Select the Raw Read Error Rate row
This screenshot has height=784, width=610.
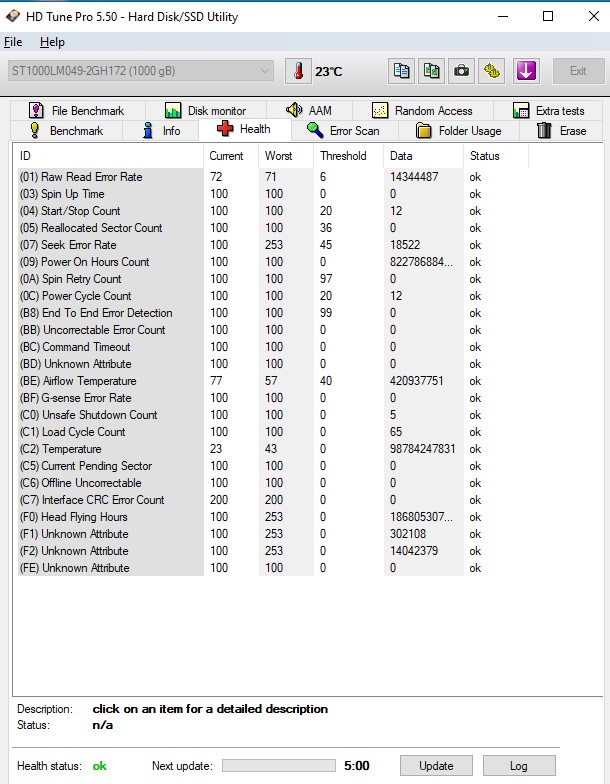click(x=273, y=176)
